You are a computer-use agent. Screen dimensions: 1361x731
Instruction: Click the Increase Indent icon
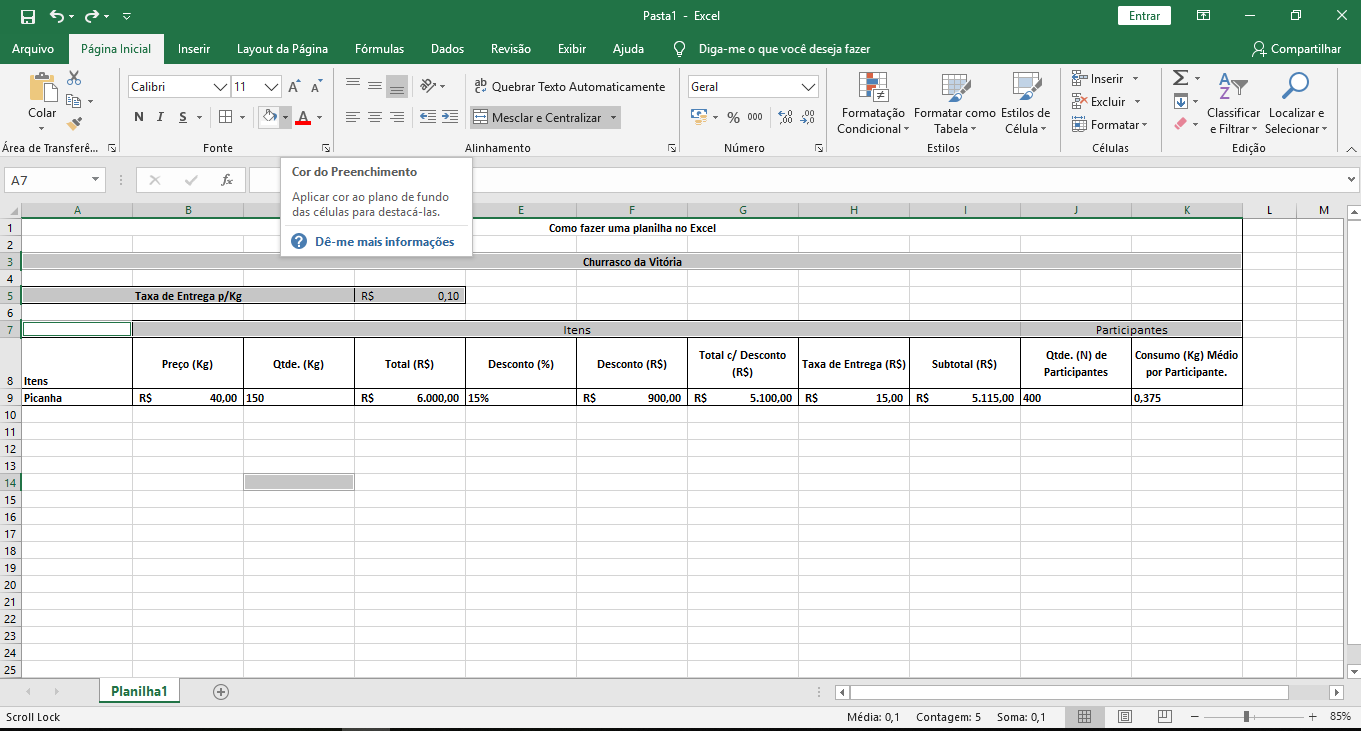click(450, 117)
